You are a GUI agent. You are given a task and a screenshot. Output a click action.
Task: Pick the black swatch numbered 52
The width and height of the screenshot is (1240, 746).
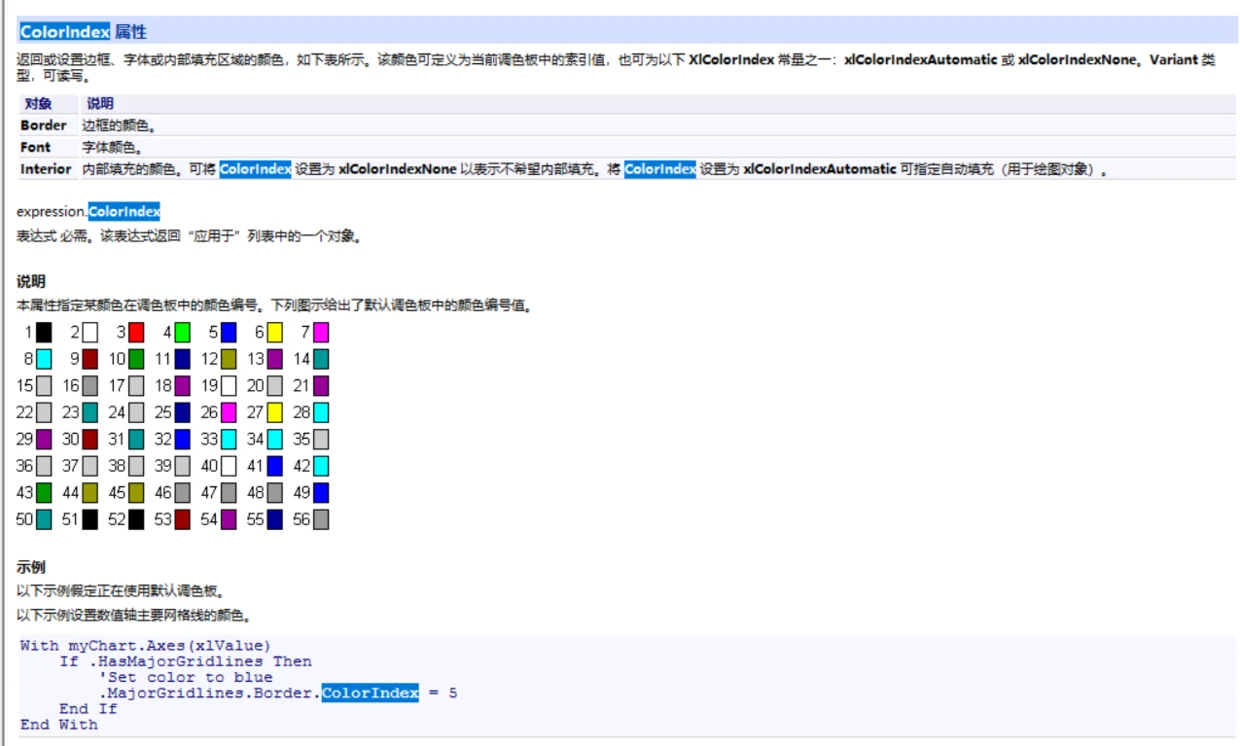coord(136,520)
